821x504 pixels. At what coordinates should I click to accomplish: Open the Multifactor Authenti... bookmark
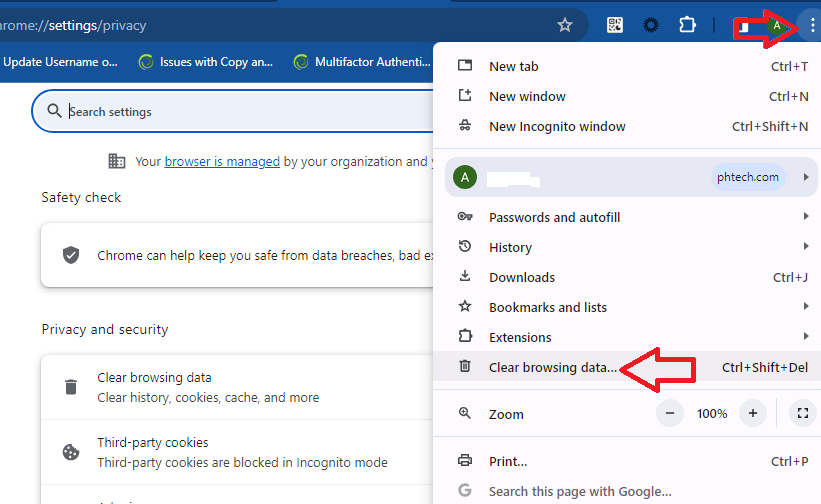pos(362,62)
